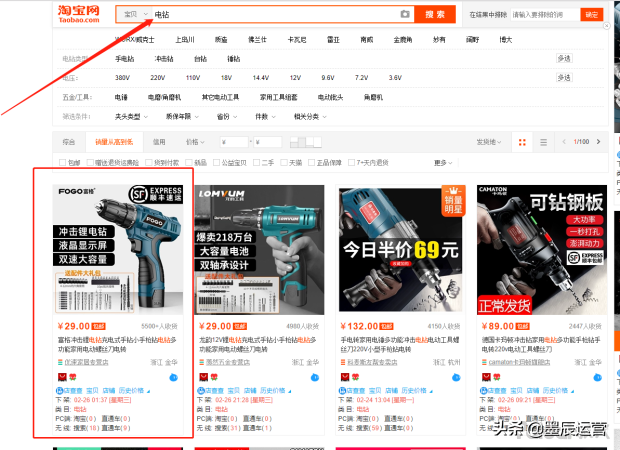Viewport: 620px width, 450px height.
Task: Select 电锤 hardware category
Action: point(121,97)
